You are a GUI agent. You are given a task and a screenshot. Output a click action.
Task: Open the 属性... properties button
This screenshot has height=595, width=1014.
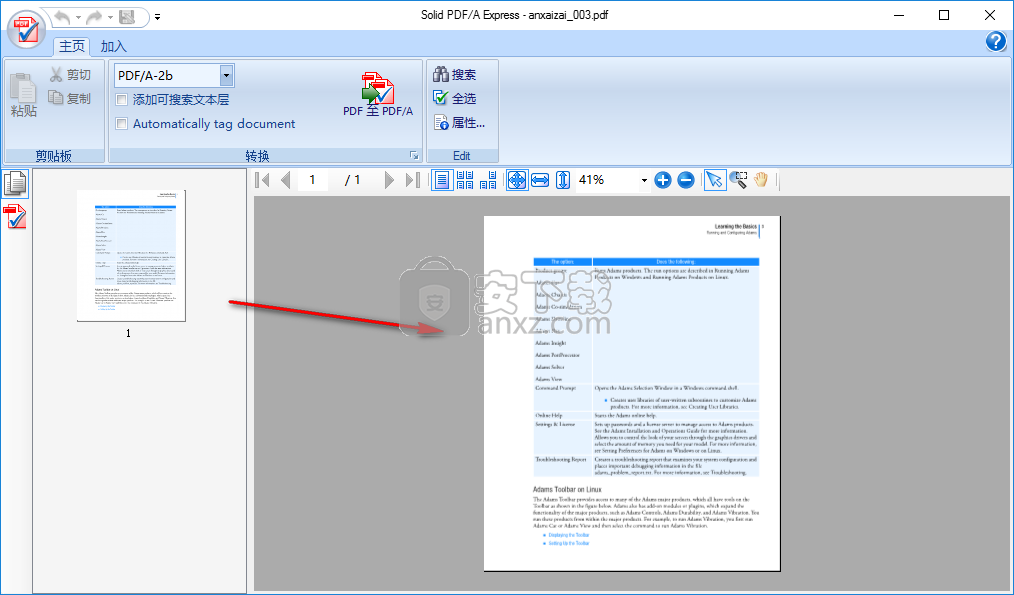pos(459,122)
